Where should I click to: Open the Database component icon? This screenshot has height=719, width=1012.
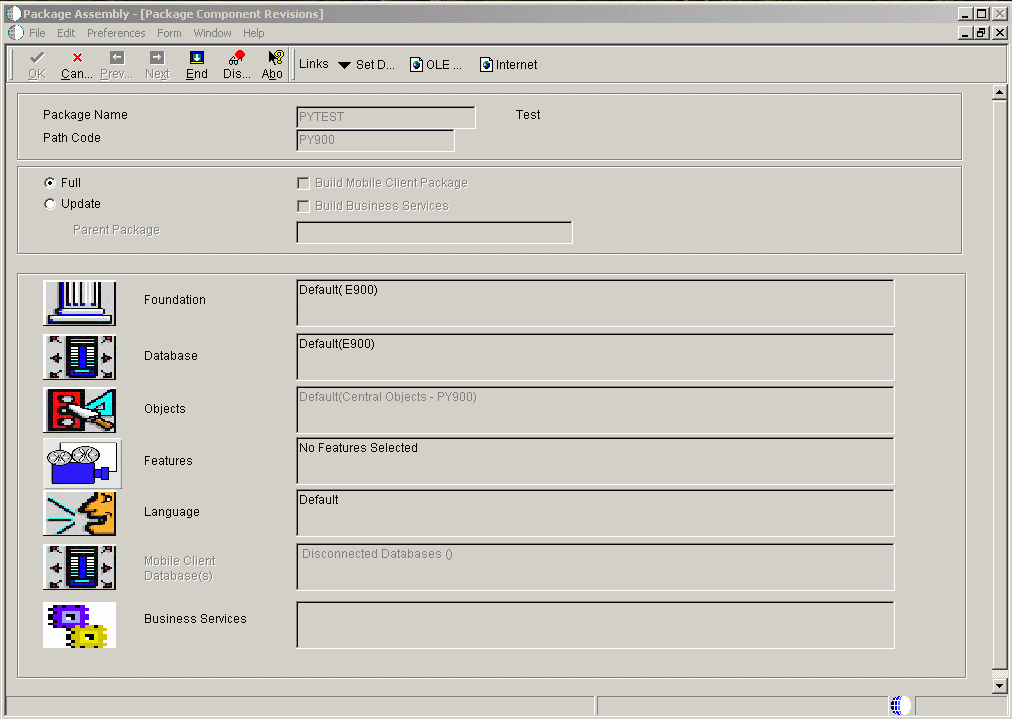click(x=80, y=357)
